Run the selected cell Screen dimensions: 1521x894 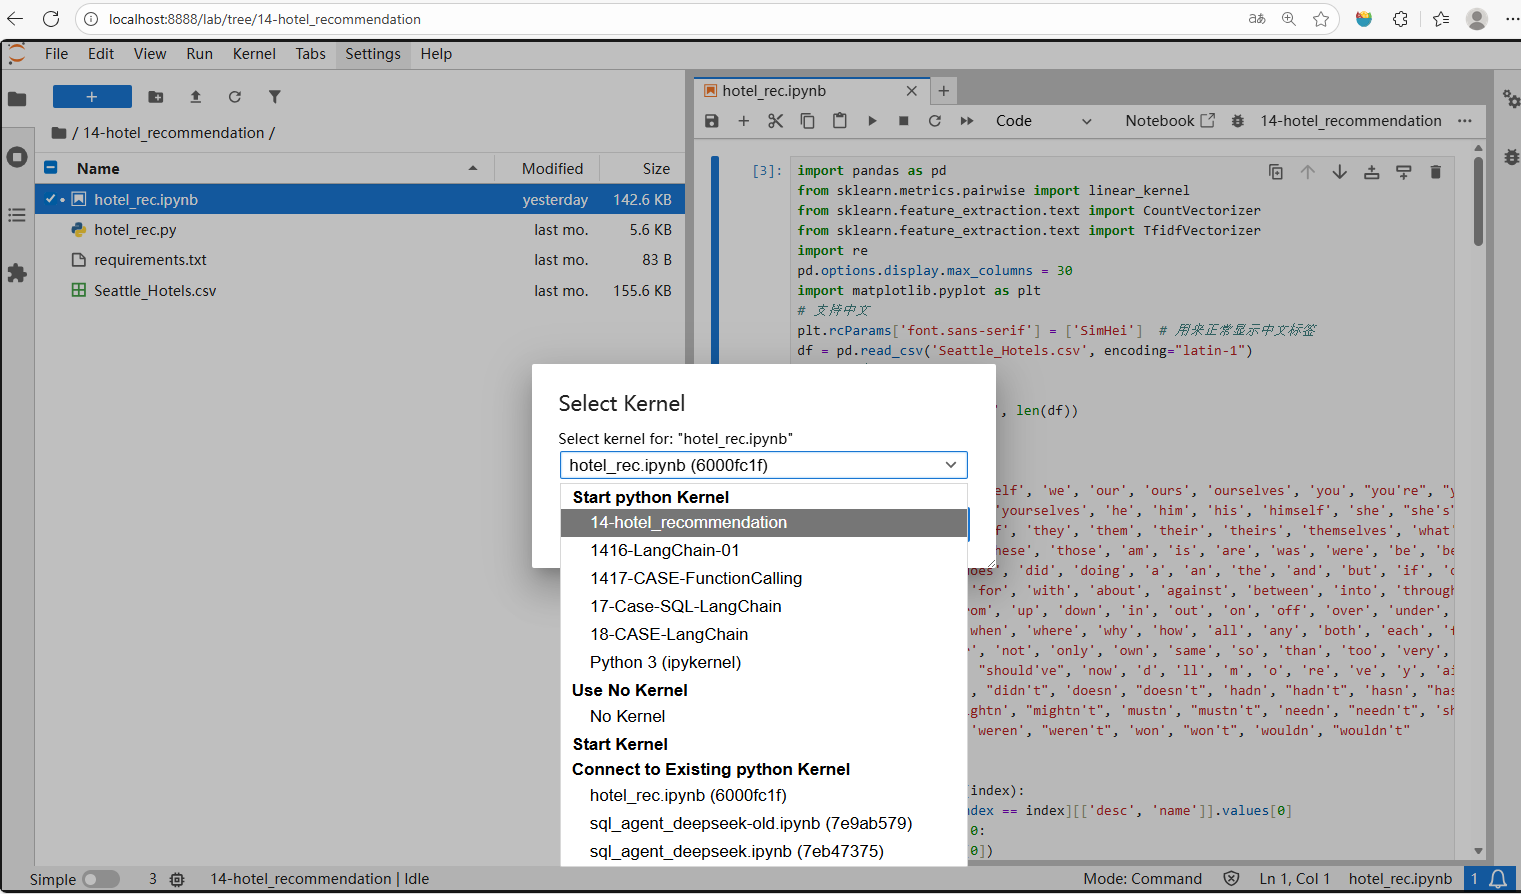pyautogui.click(x=872, y=121)
